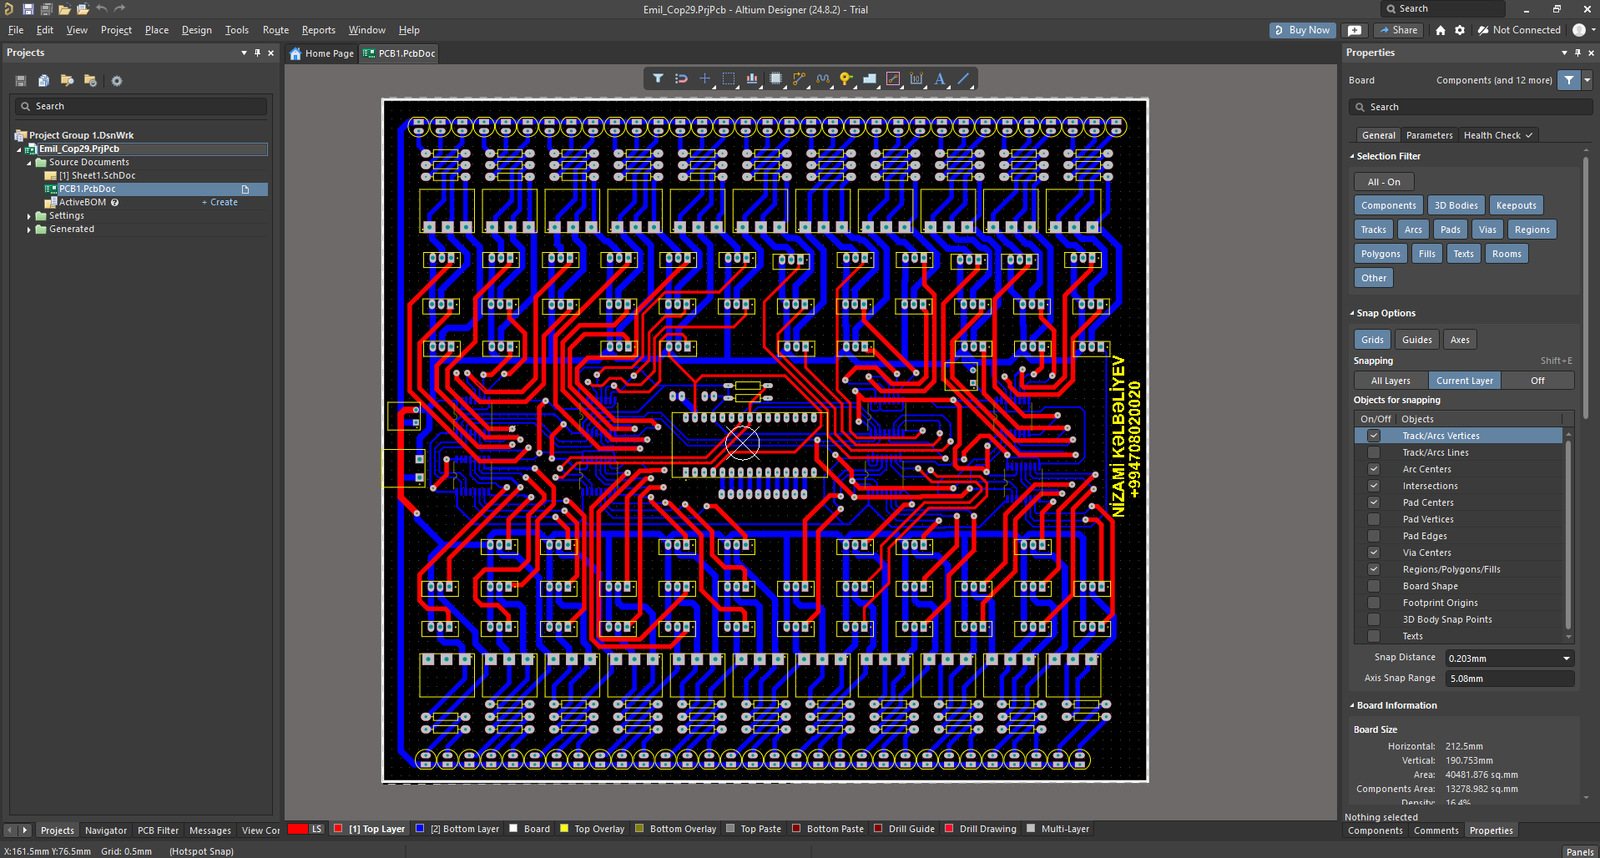Screen dimensions: 1600x858
Task: Click the Place Line tool icon
Action: pos(964,79)
